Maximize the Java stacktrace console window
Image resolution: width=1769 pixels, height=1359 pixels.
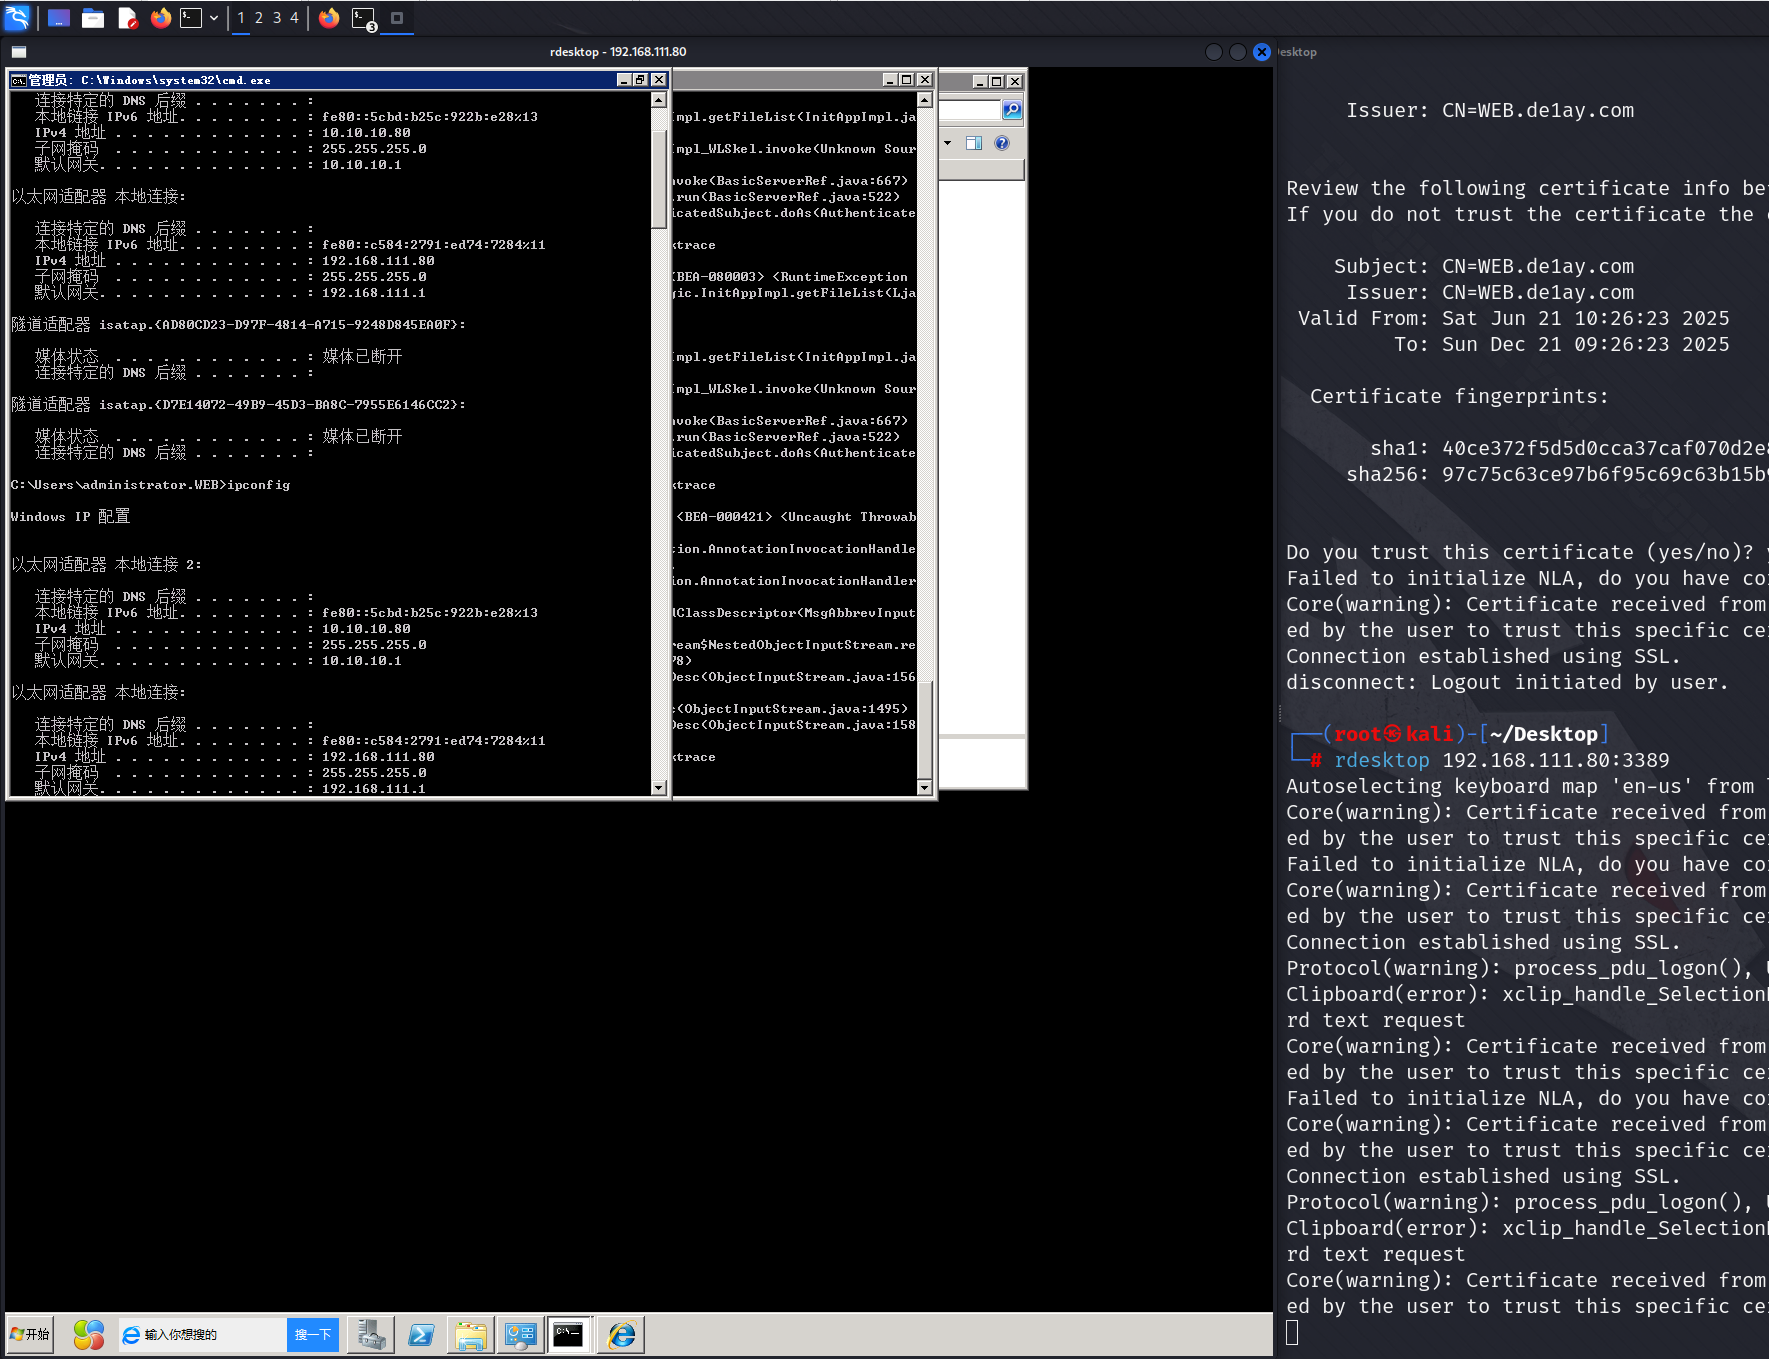click(907, 80)
